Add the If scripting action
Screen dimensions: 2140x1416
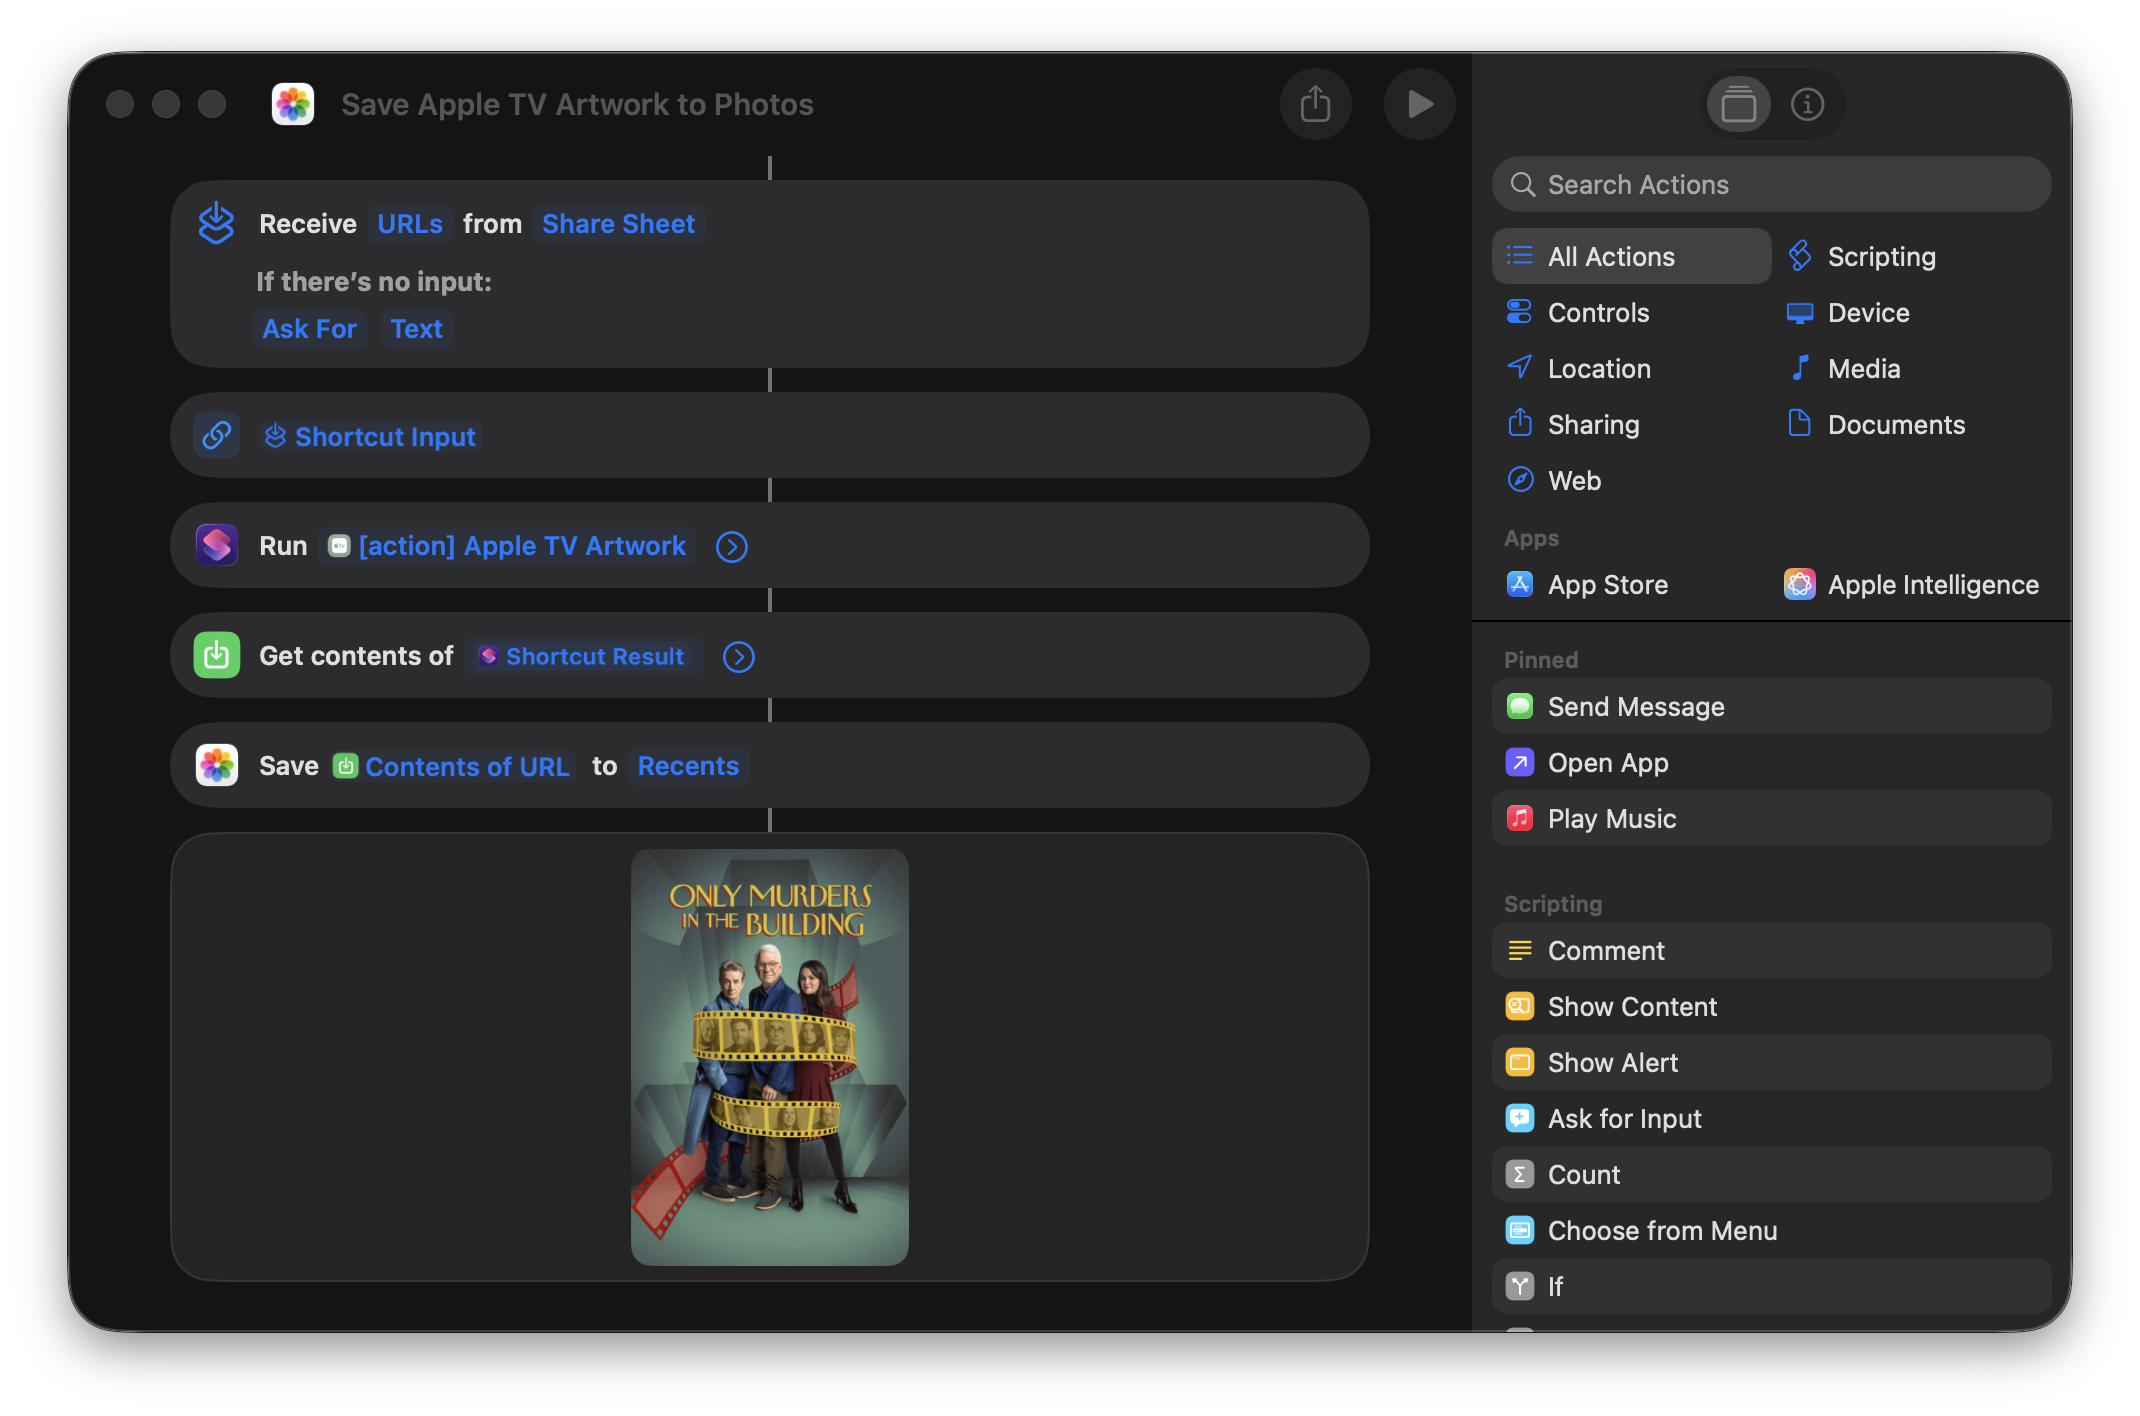pos(1771,1286)
